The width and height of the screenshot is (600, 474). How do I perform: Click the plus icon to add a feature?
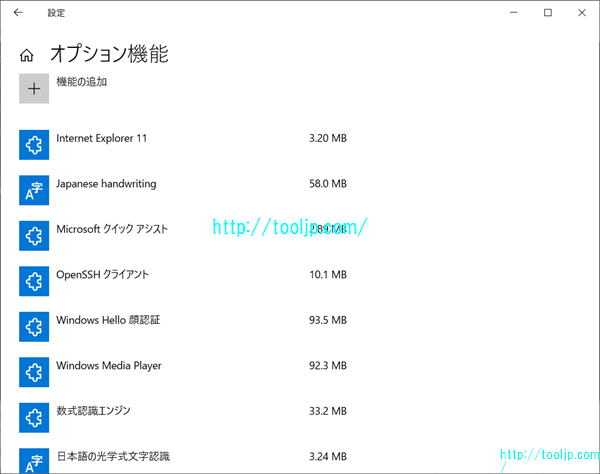(x=34, y=88)
